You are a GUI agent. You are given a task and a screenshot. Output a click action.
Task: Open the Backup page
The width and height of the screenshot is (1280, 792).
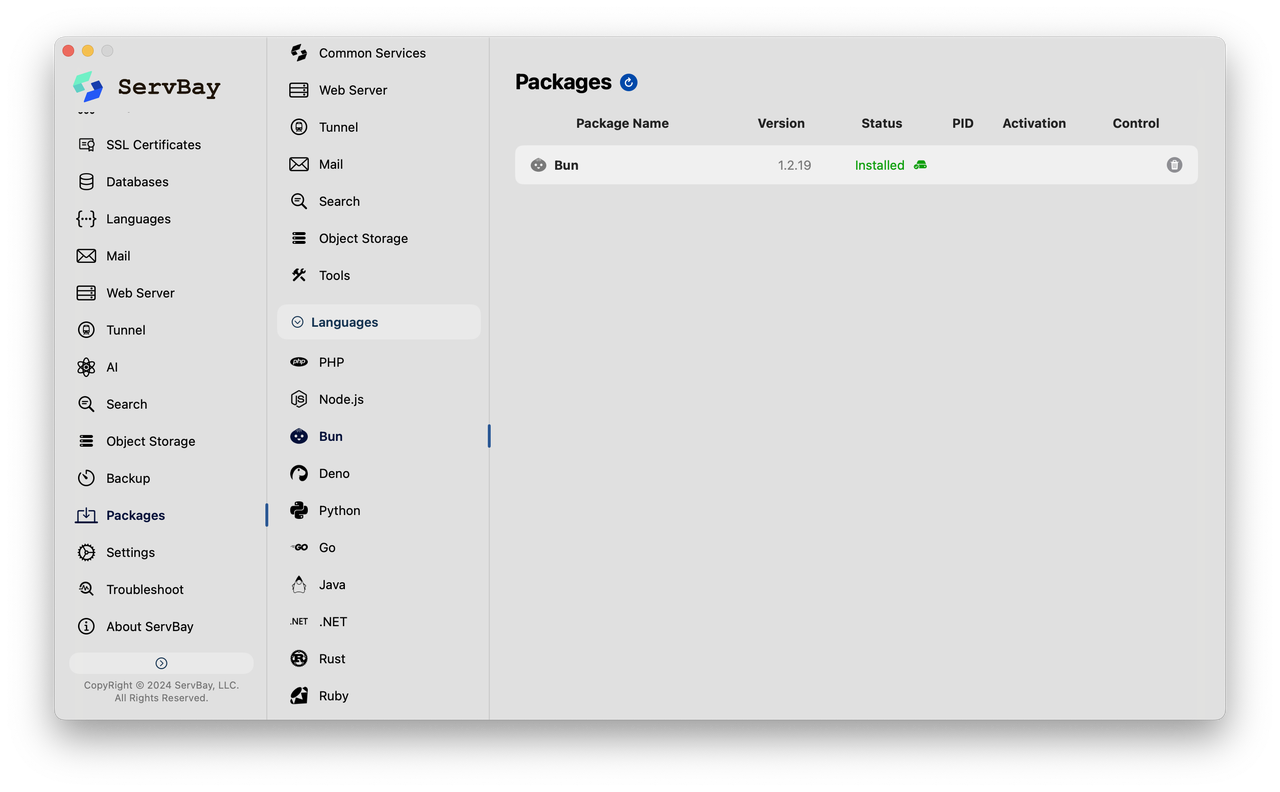[128, 478]
